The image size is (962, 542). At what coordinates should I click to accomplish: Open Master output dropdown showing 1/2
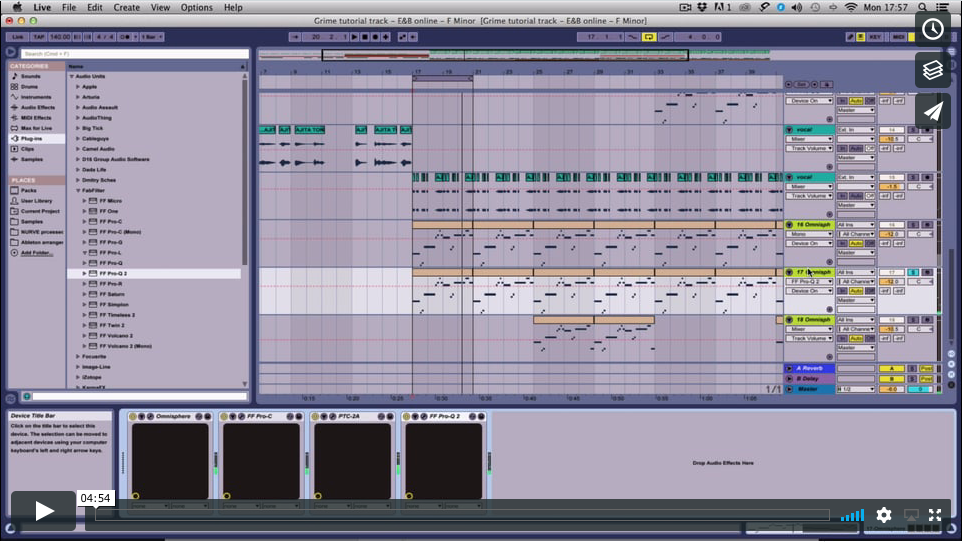[856, 389]
